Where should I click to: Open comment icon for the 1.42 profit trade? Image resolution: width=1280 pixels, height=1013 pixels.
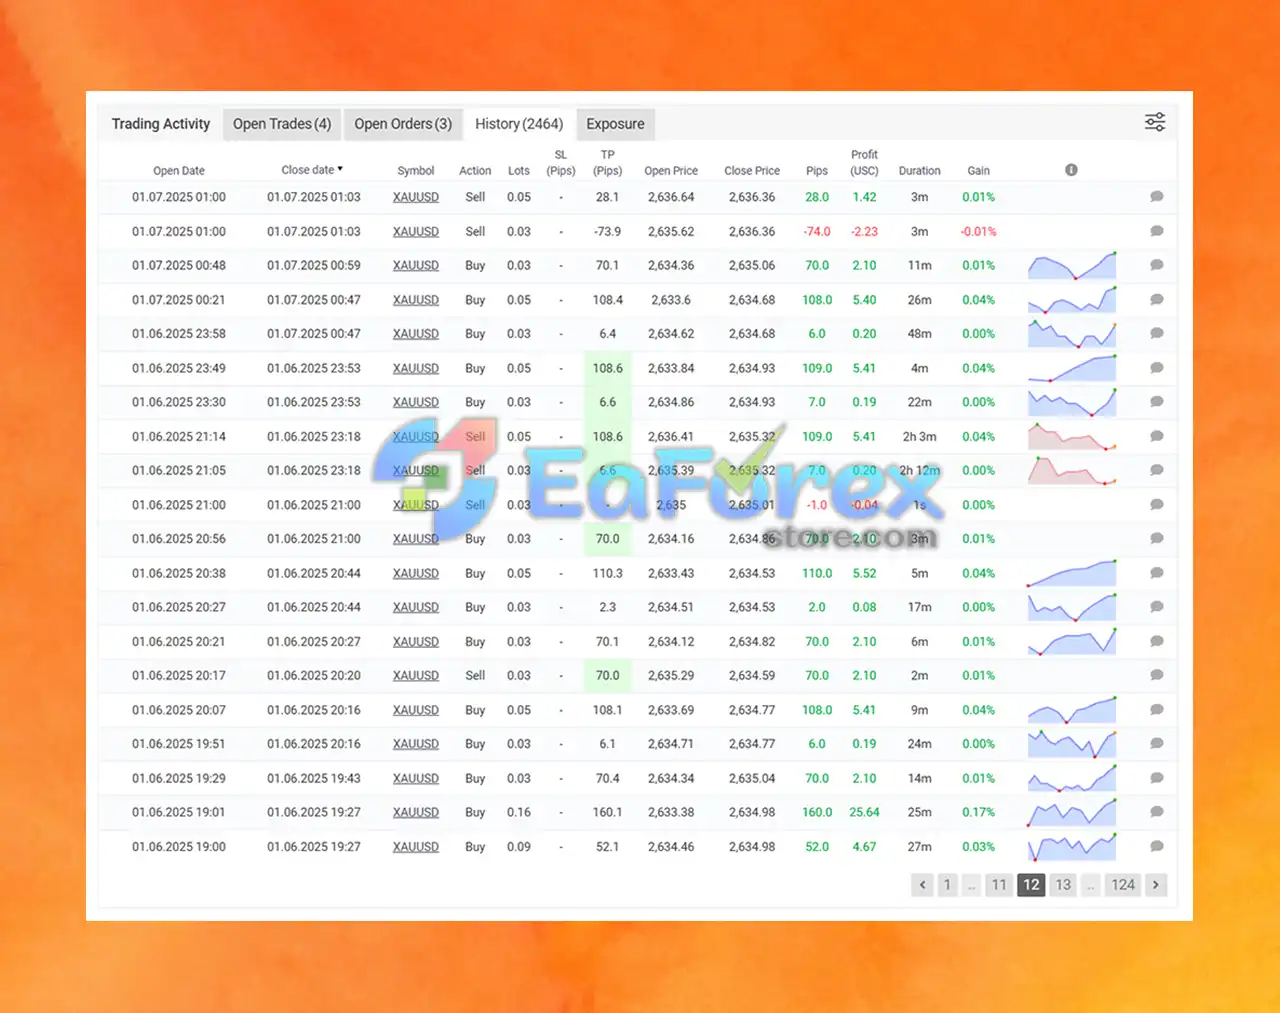pos(1156,197)
